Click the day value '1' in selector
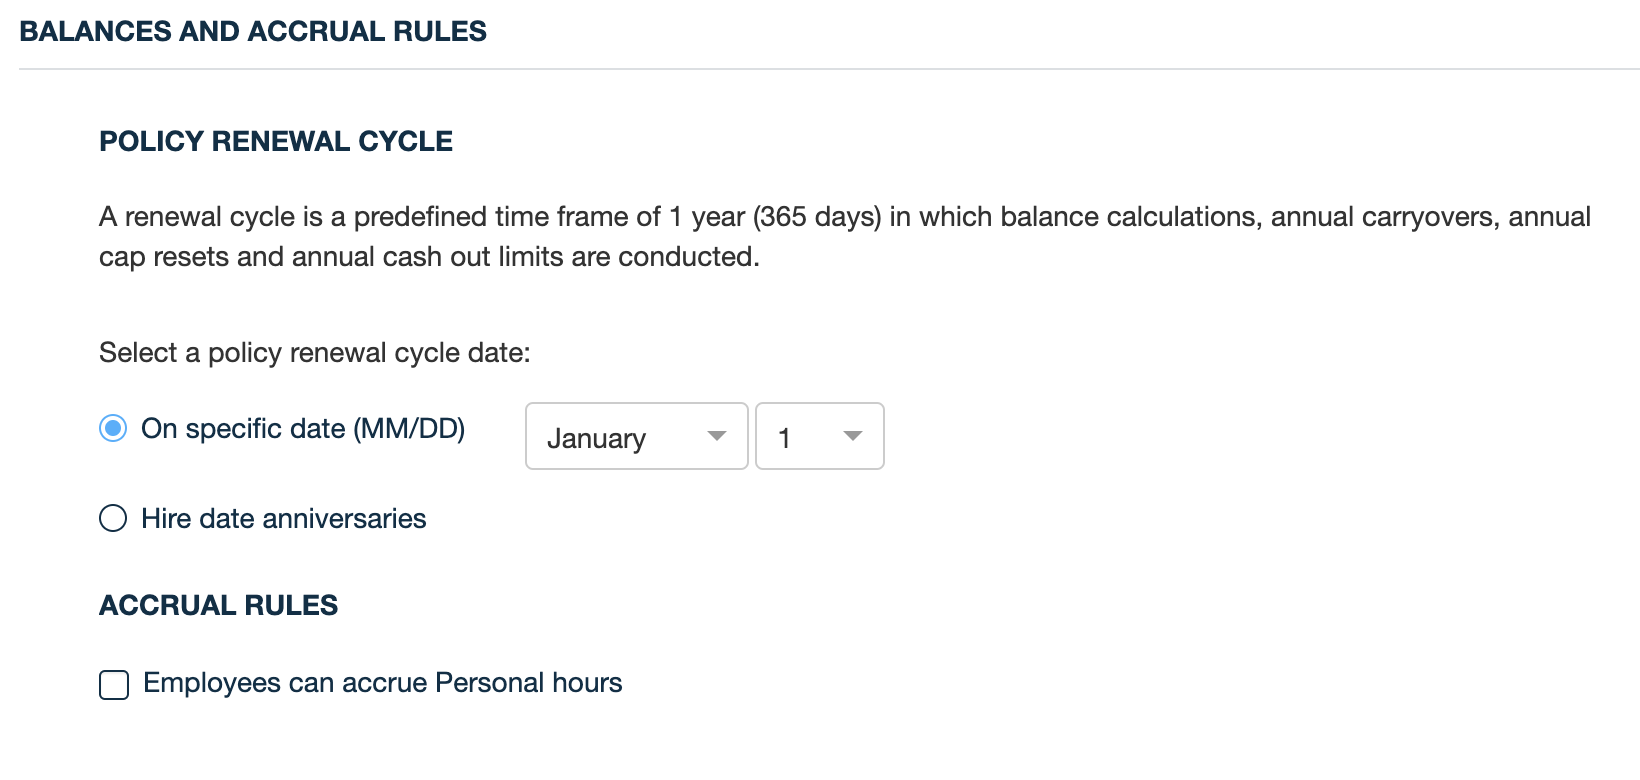This screenshot has width=1640, height=780. point(785,438)
